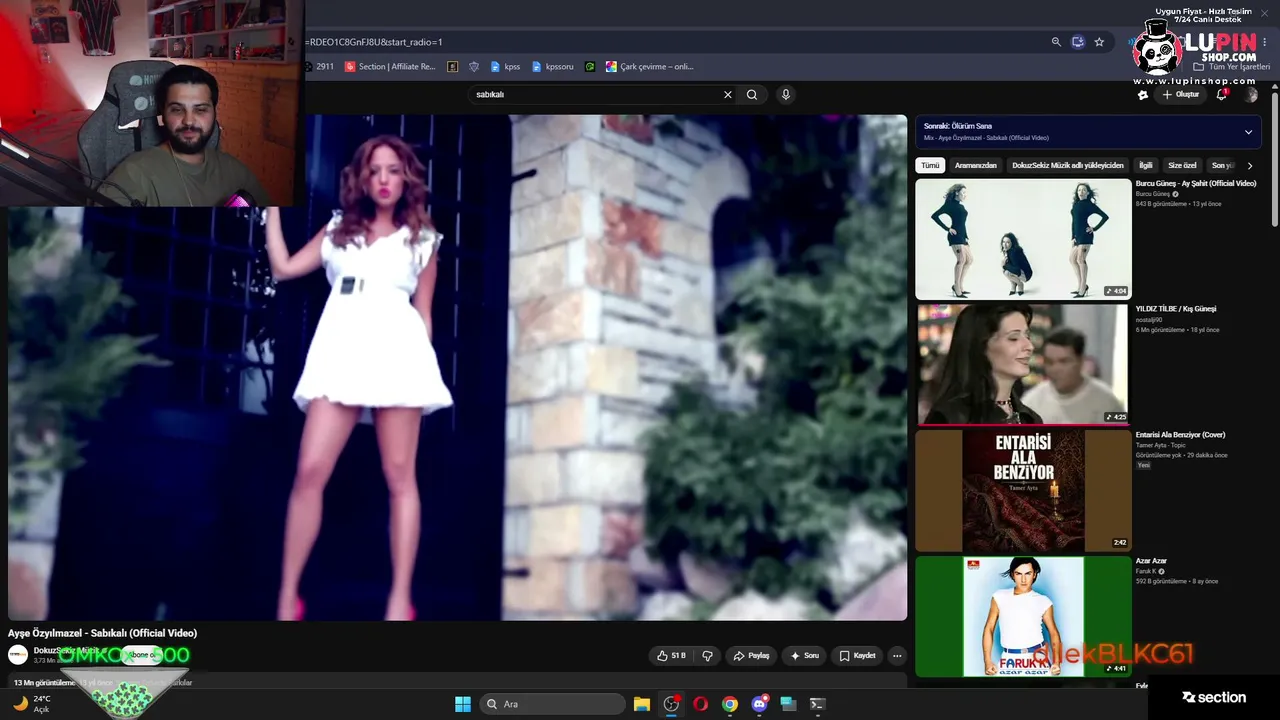Click the title 'Burcu Güneş - Ay Şahit (Official Video)'
Image resolution: width=1280 pixels, height=720 pixels.
pyautogui.click(x=1196, y=184)
